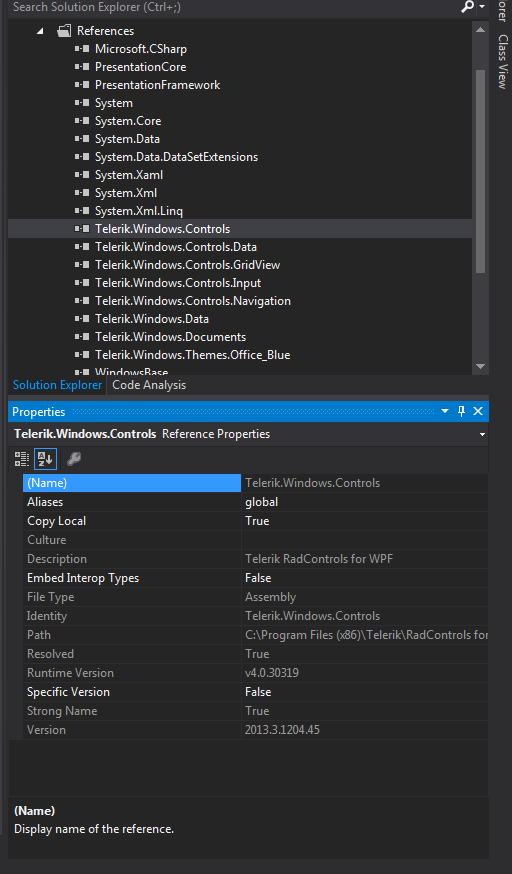Open search options dropdown arrow beside magnifier
The image size is (512, 874).
(x=481, y=7)
